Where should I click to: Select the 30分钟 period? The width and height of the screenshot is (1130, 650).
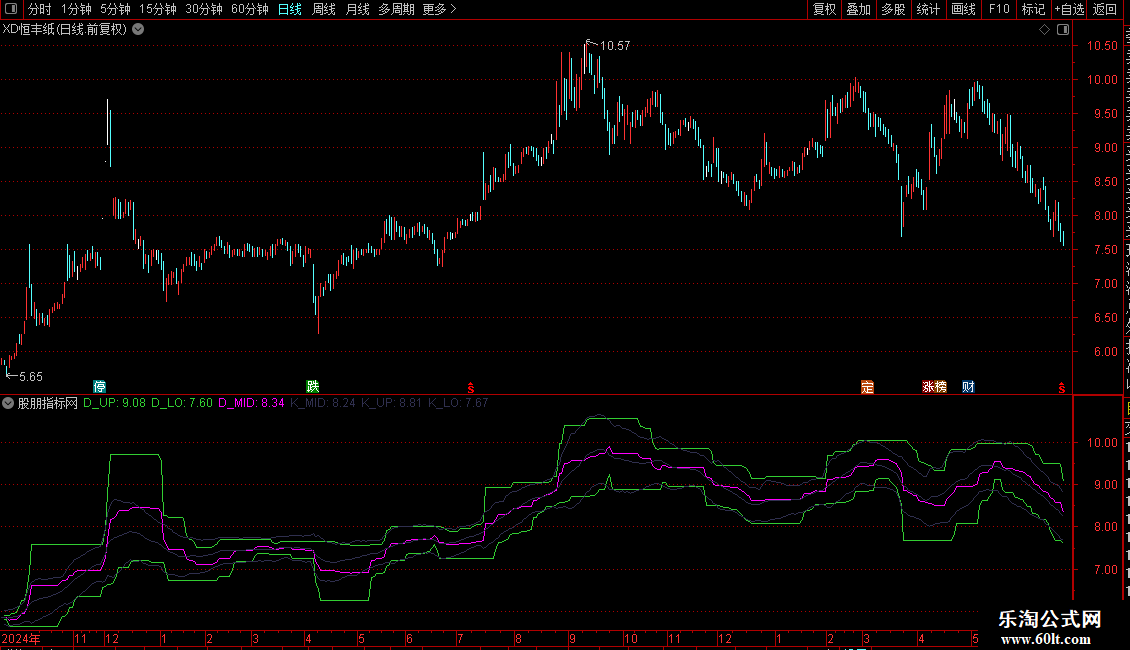tap(204, 9)
